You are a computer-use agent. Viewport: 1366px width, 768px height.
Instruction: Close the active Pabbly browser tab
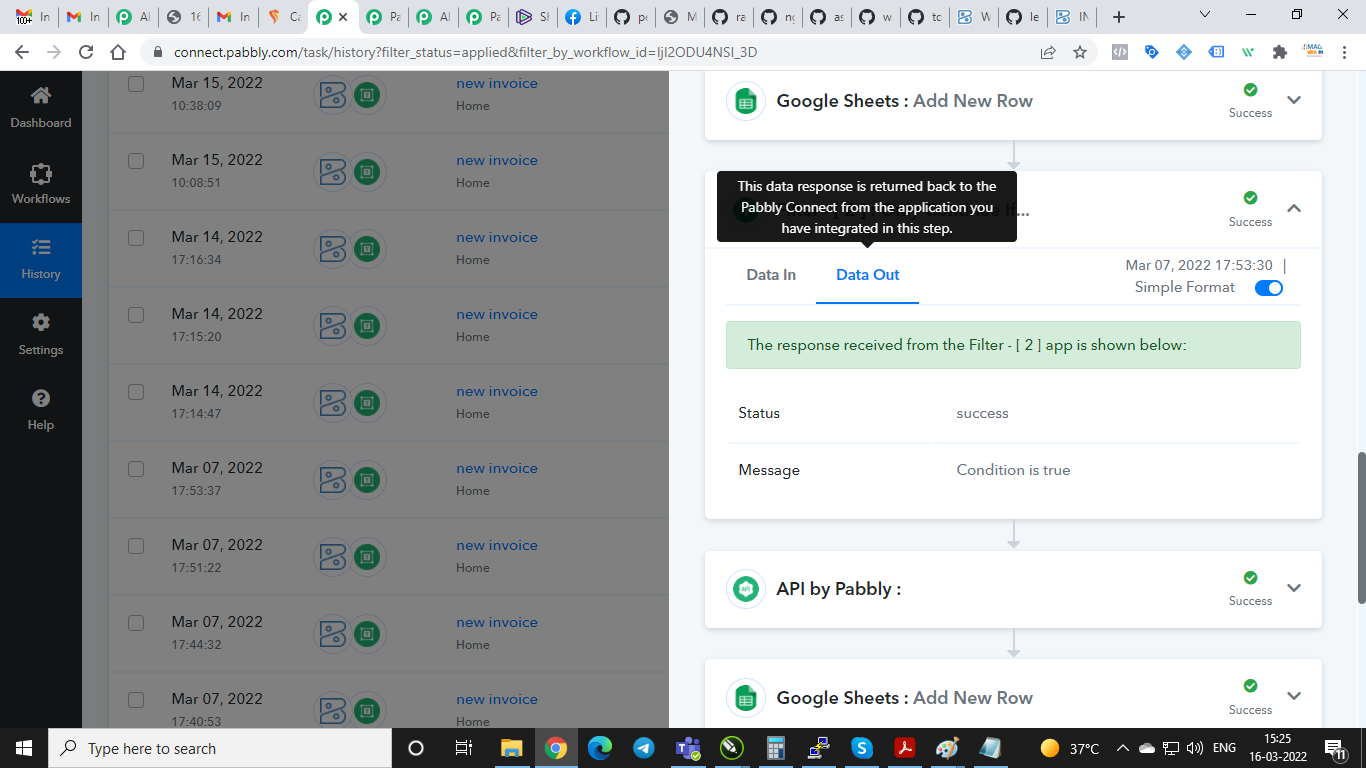click(343, 17)
